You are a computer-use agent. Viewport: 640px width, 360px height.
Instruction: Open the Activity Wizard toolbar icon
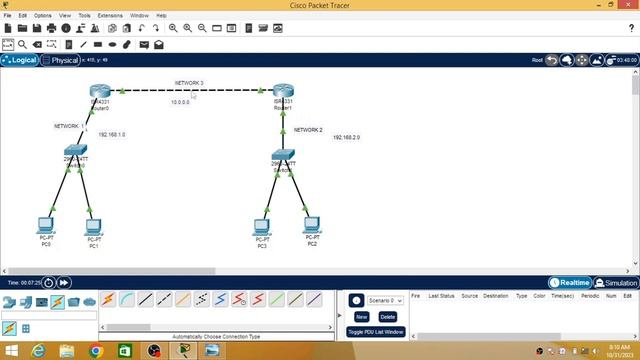pyautogui.click(x=66, y=28)
